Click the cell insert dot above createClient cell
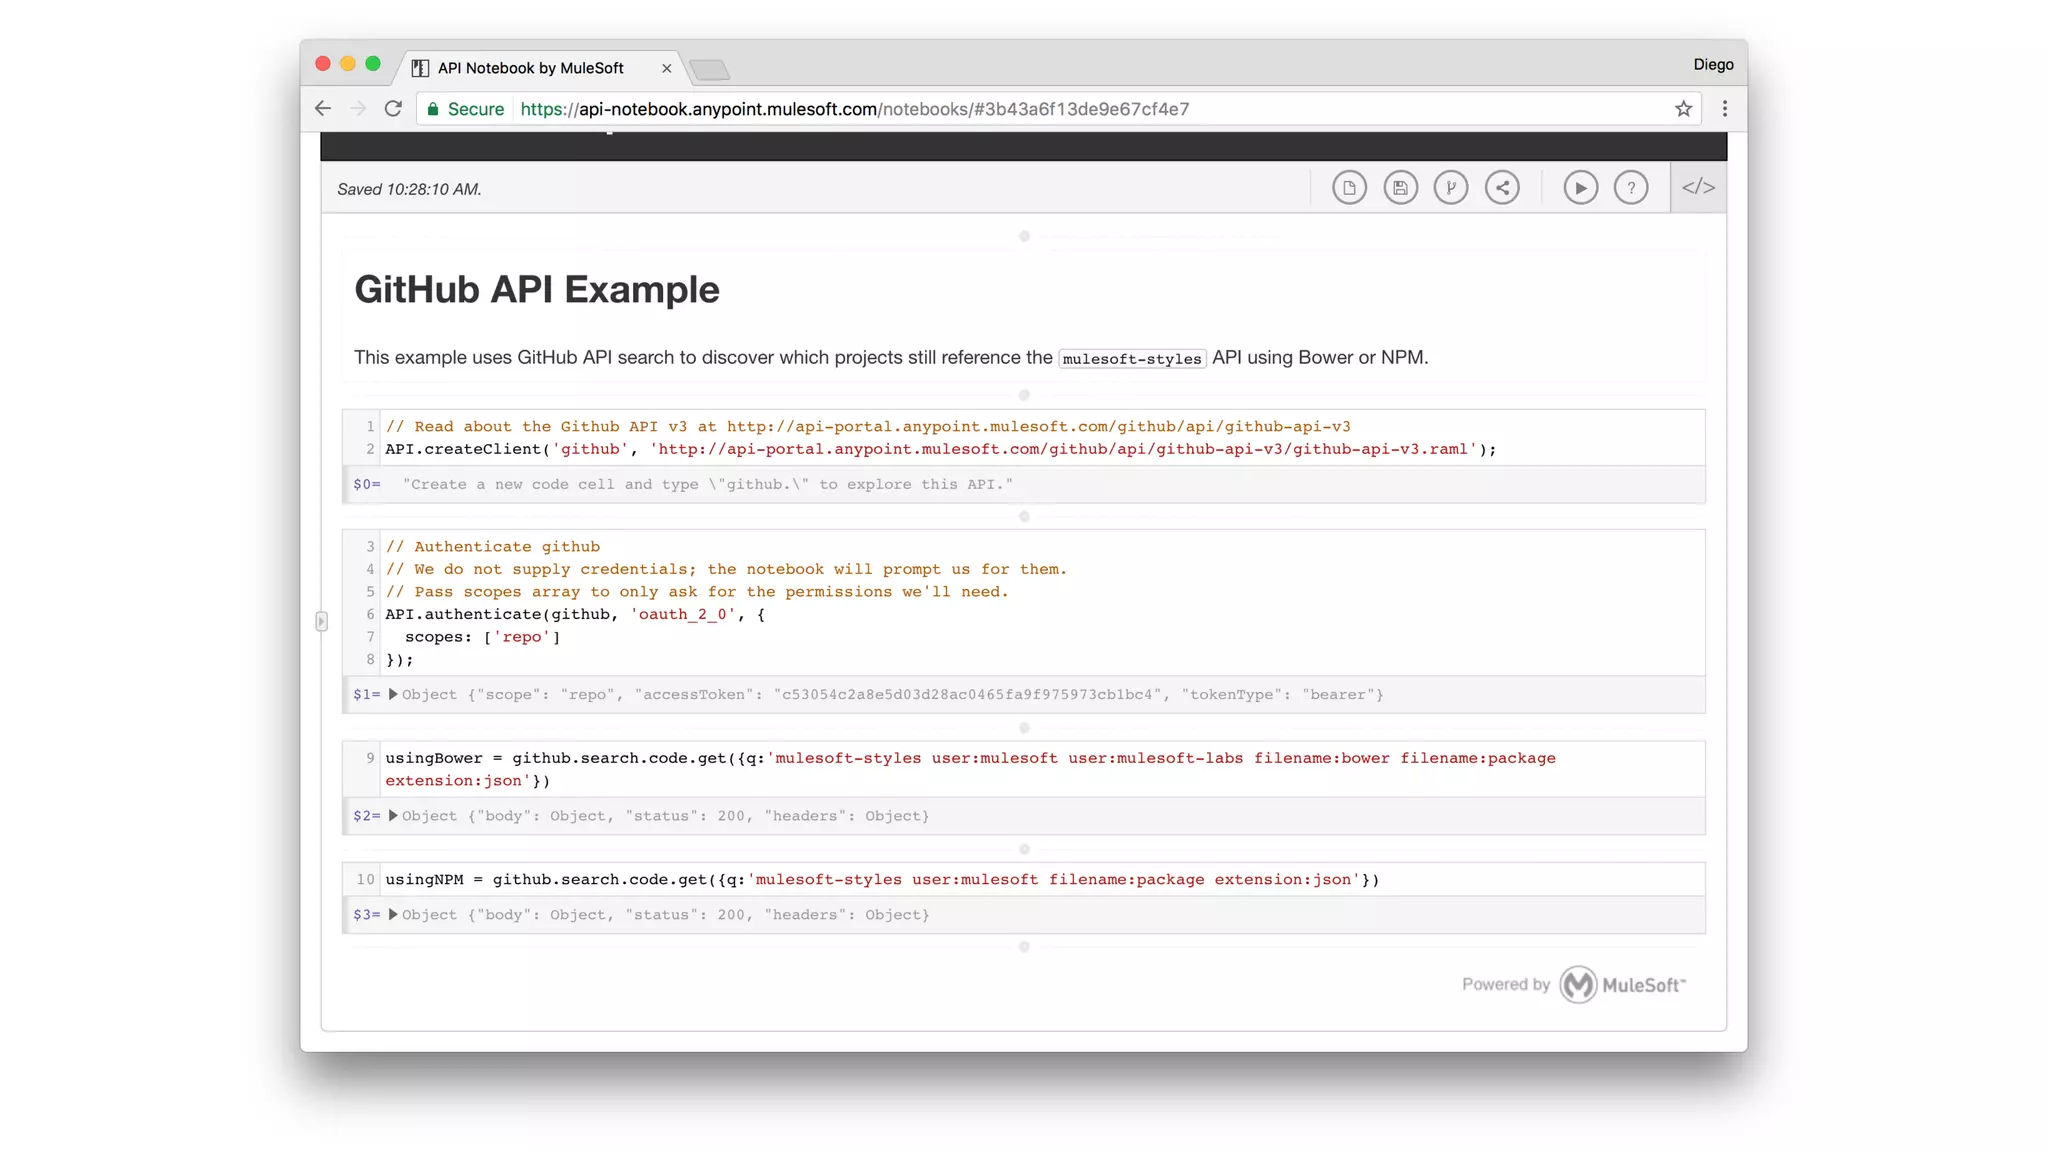 (x=1024, y=395)
